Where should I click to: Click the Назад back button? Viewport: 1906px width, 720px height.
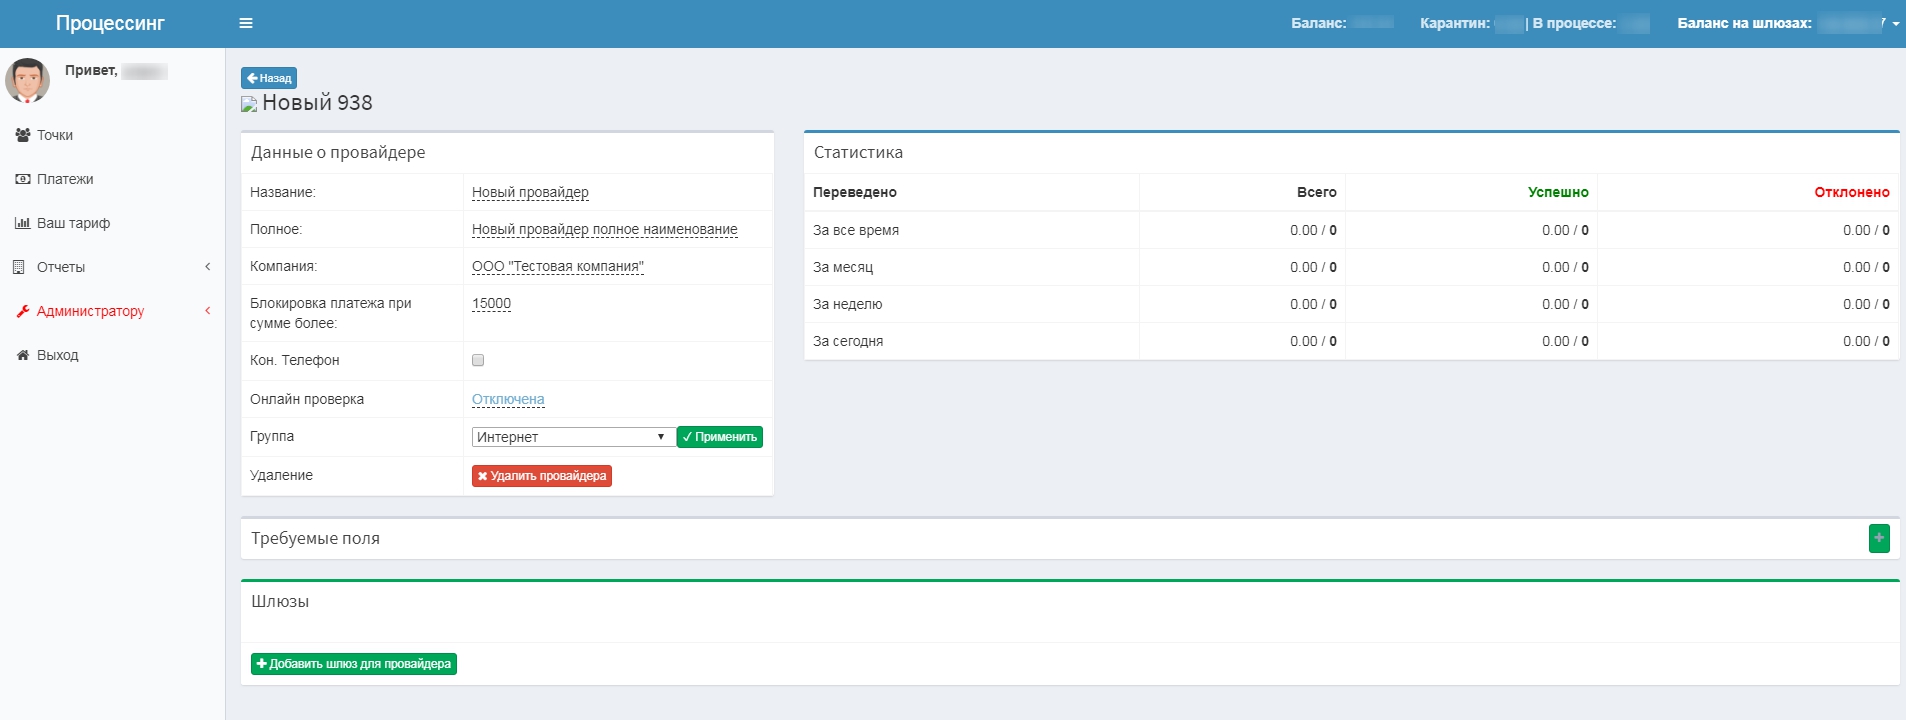coord(269,78)
